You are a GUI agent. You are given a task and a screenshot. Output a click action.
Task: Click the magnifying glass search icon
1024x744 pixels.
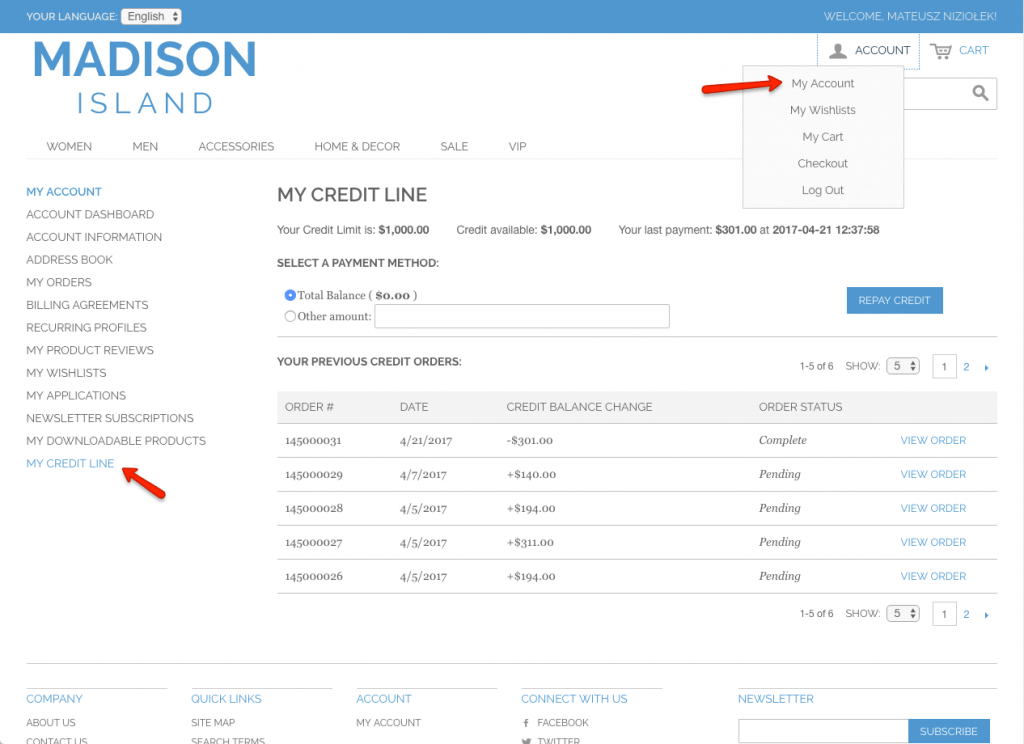[980, 94]
